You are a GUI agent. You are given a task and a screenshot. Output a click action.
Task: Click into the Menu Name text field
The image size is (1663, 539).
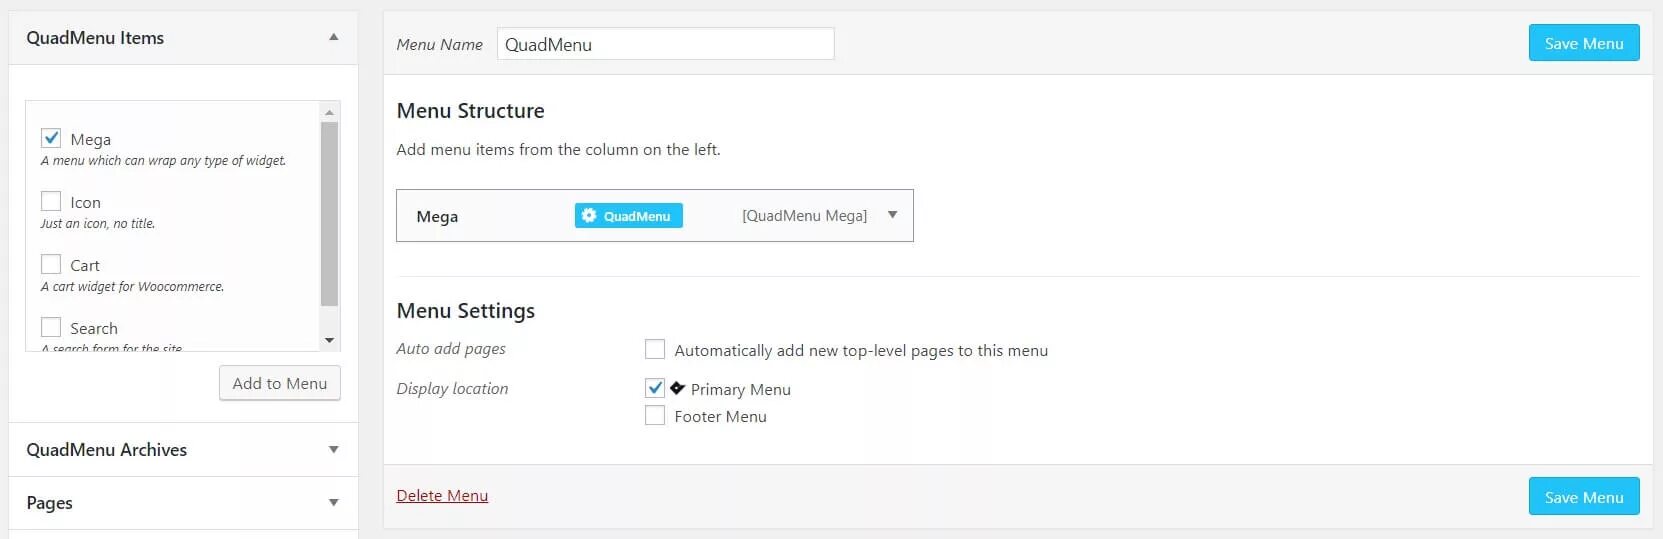pyautogui.click(x=665, y=44)
